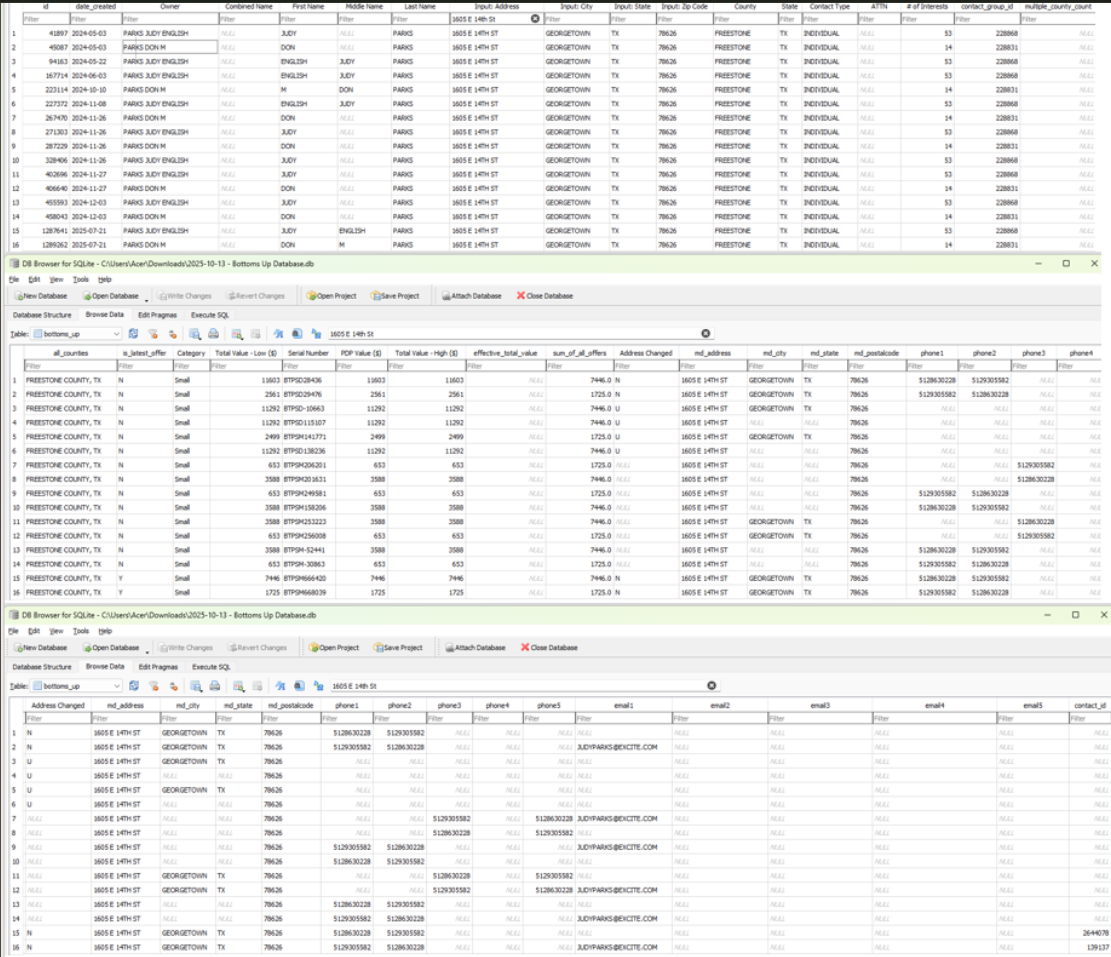Select id 1289262 cell in top table
1111x957 pixels.
46,245
